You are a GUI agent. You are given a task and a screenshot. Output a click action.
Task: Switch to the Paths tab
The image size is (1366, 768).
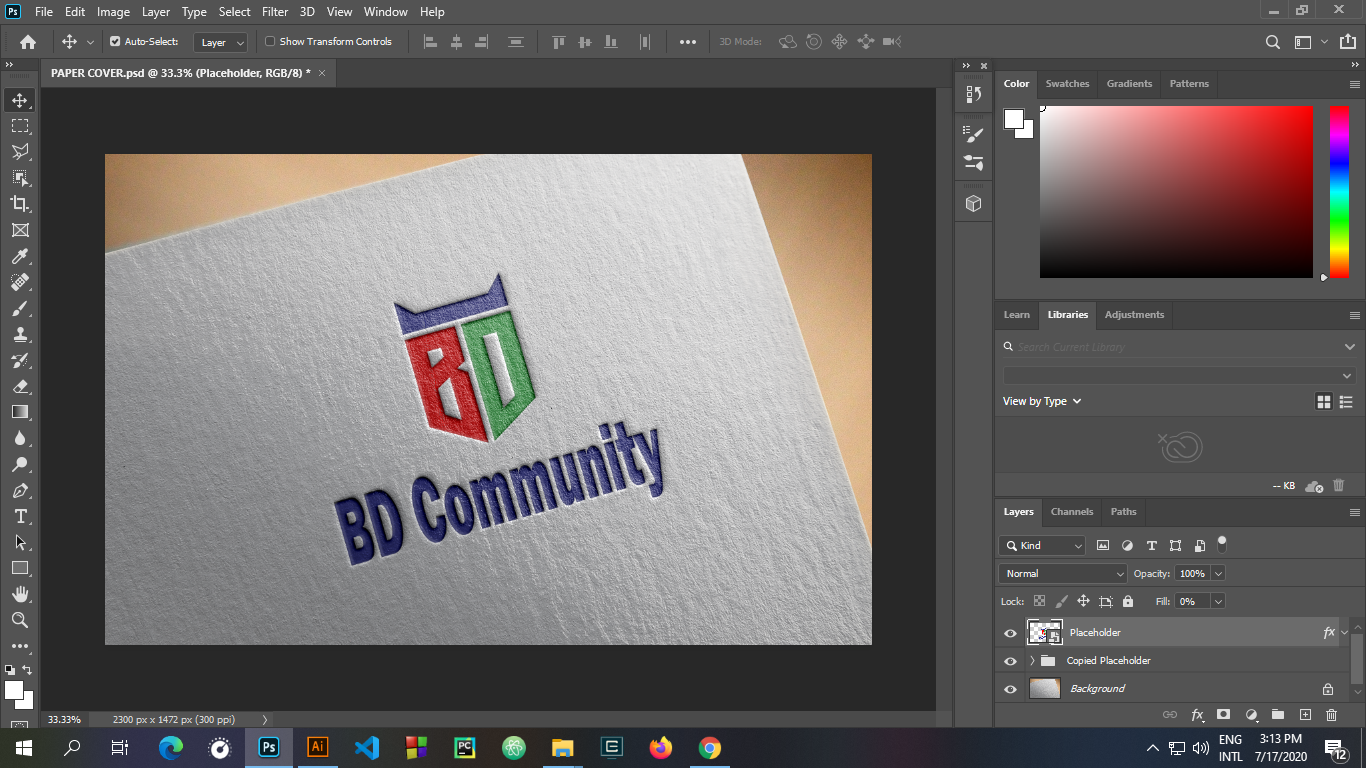click(1124, 512)
